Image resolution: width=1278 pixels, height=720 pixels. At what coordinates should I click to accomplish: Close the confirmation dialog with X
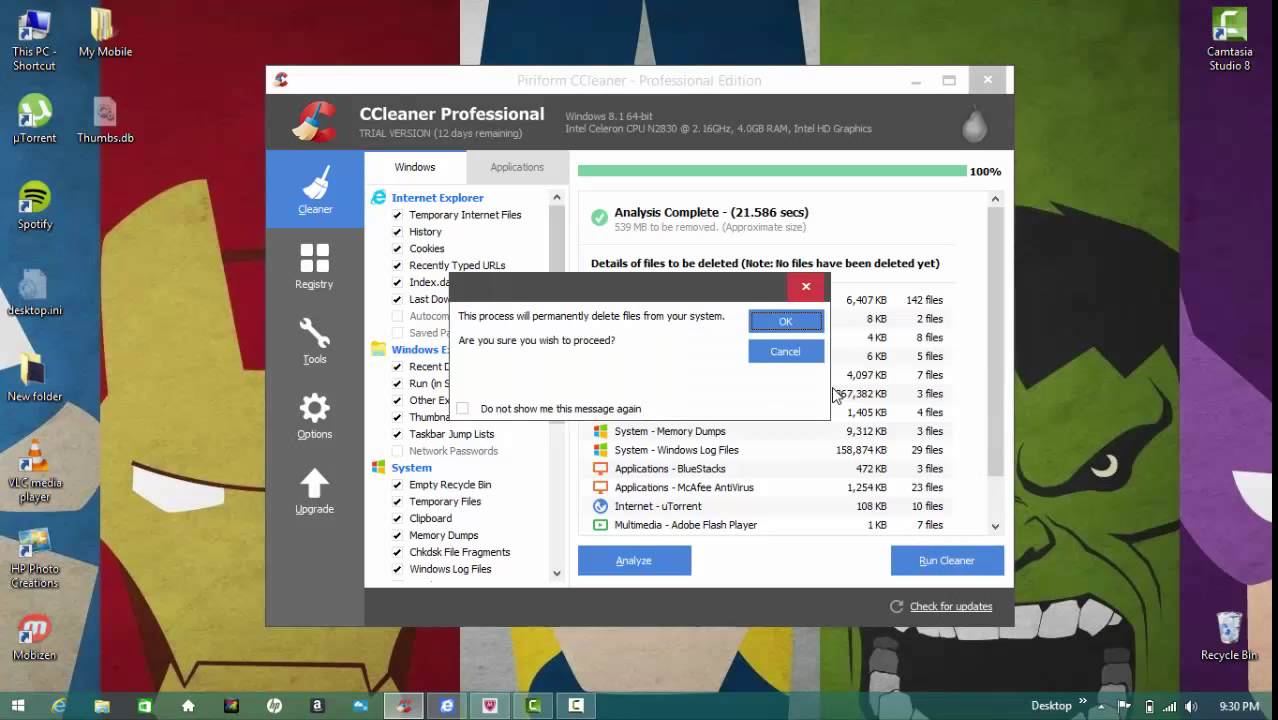pos(806,287)
